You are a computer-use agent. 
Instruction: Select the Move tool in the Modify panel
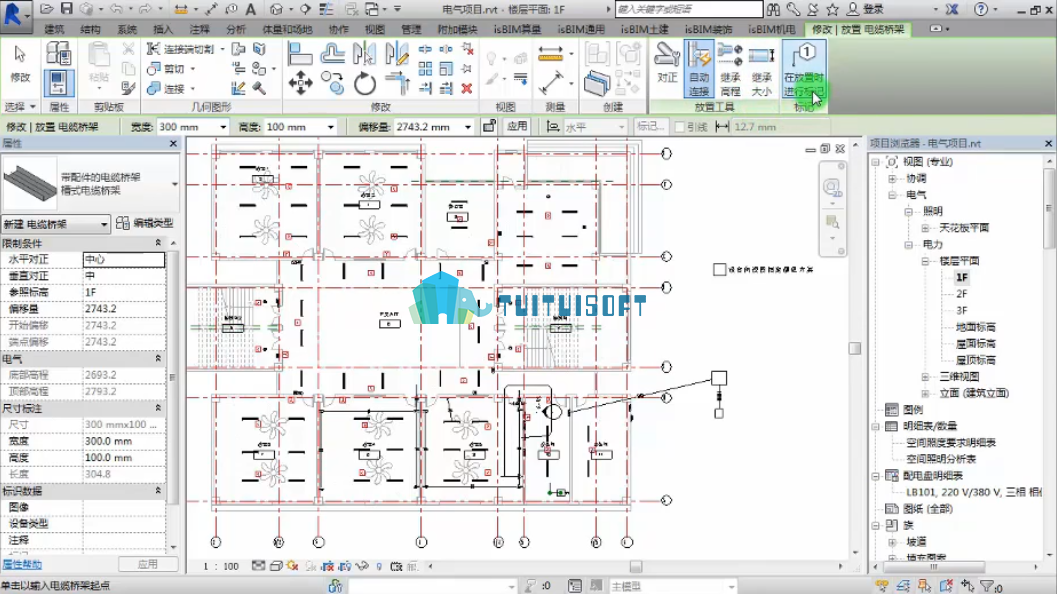[x=300, y=84]
